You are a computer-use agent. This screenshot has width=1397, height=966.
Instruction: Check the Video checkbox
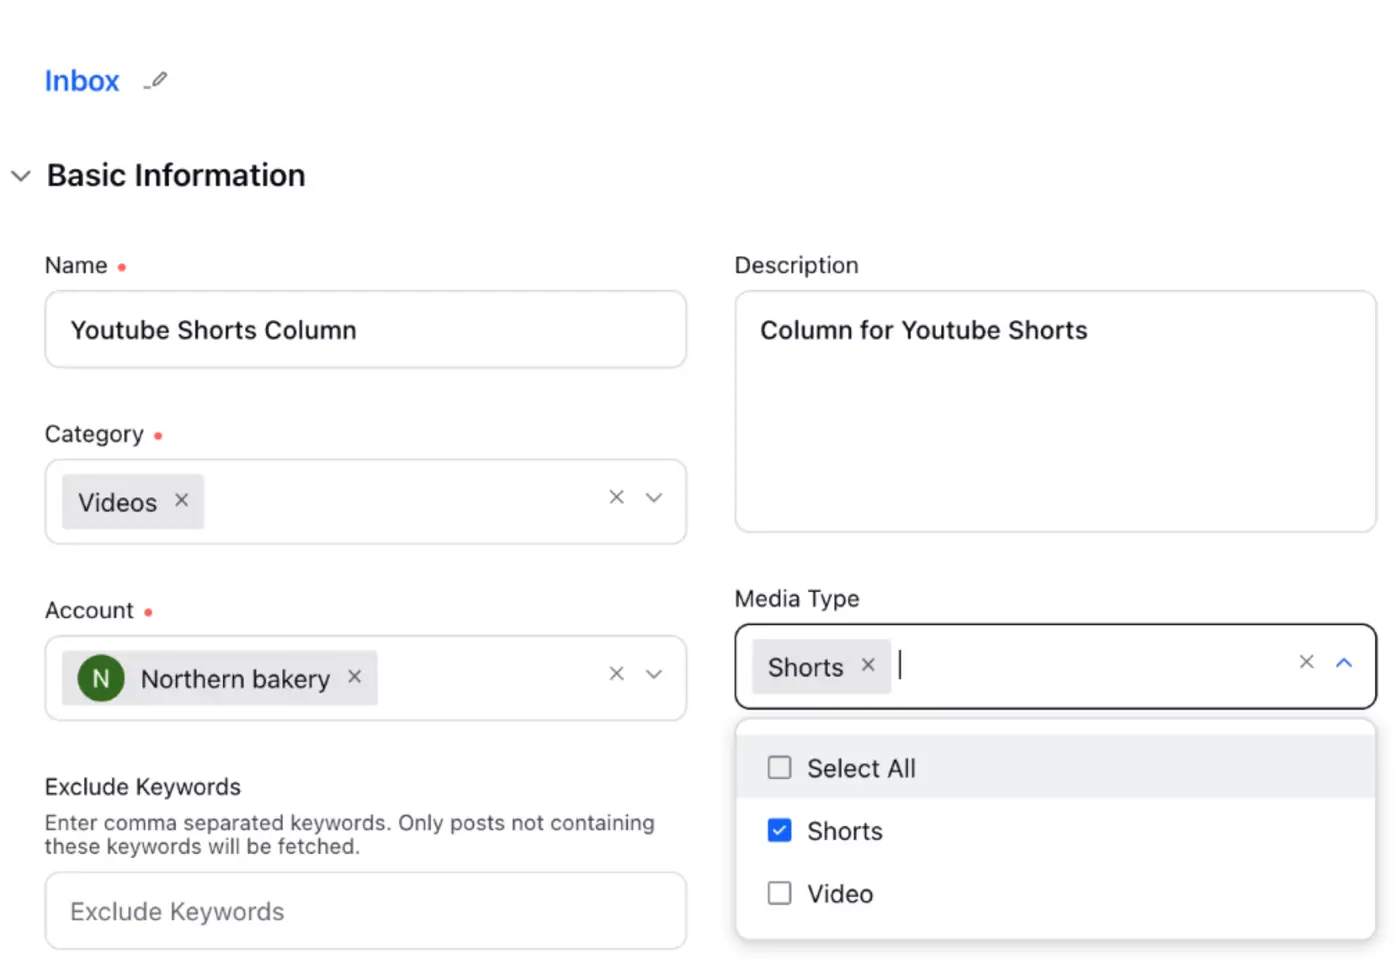(x=779, y=894)
